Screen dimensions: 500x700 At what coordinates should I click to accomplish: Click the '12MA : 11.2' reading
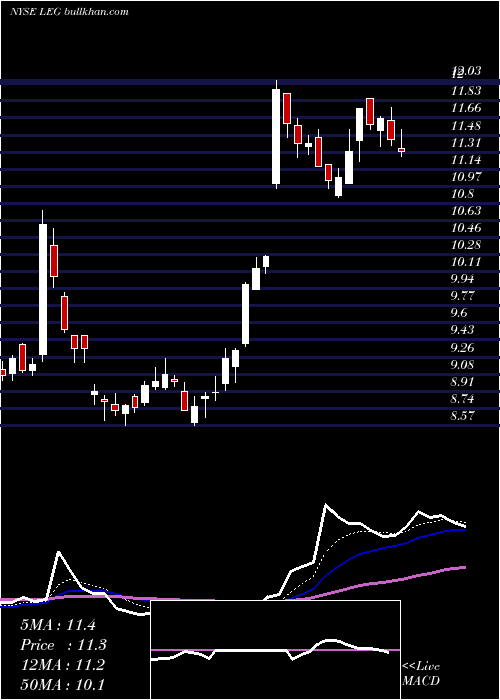click(x=63, y=665)
